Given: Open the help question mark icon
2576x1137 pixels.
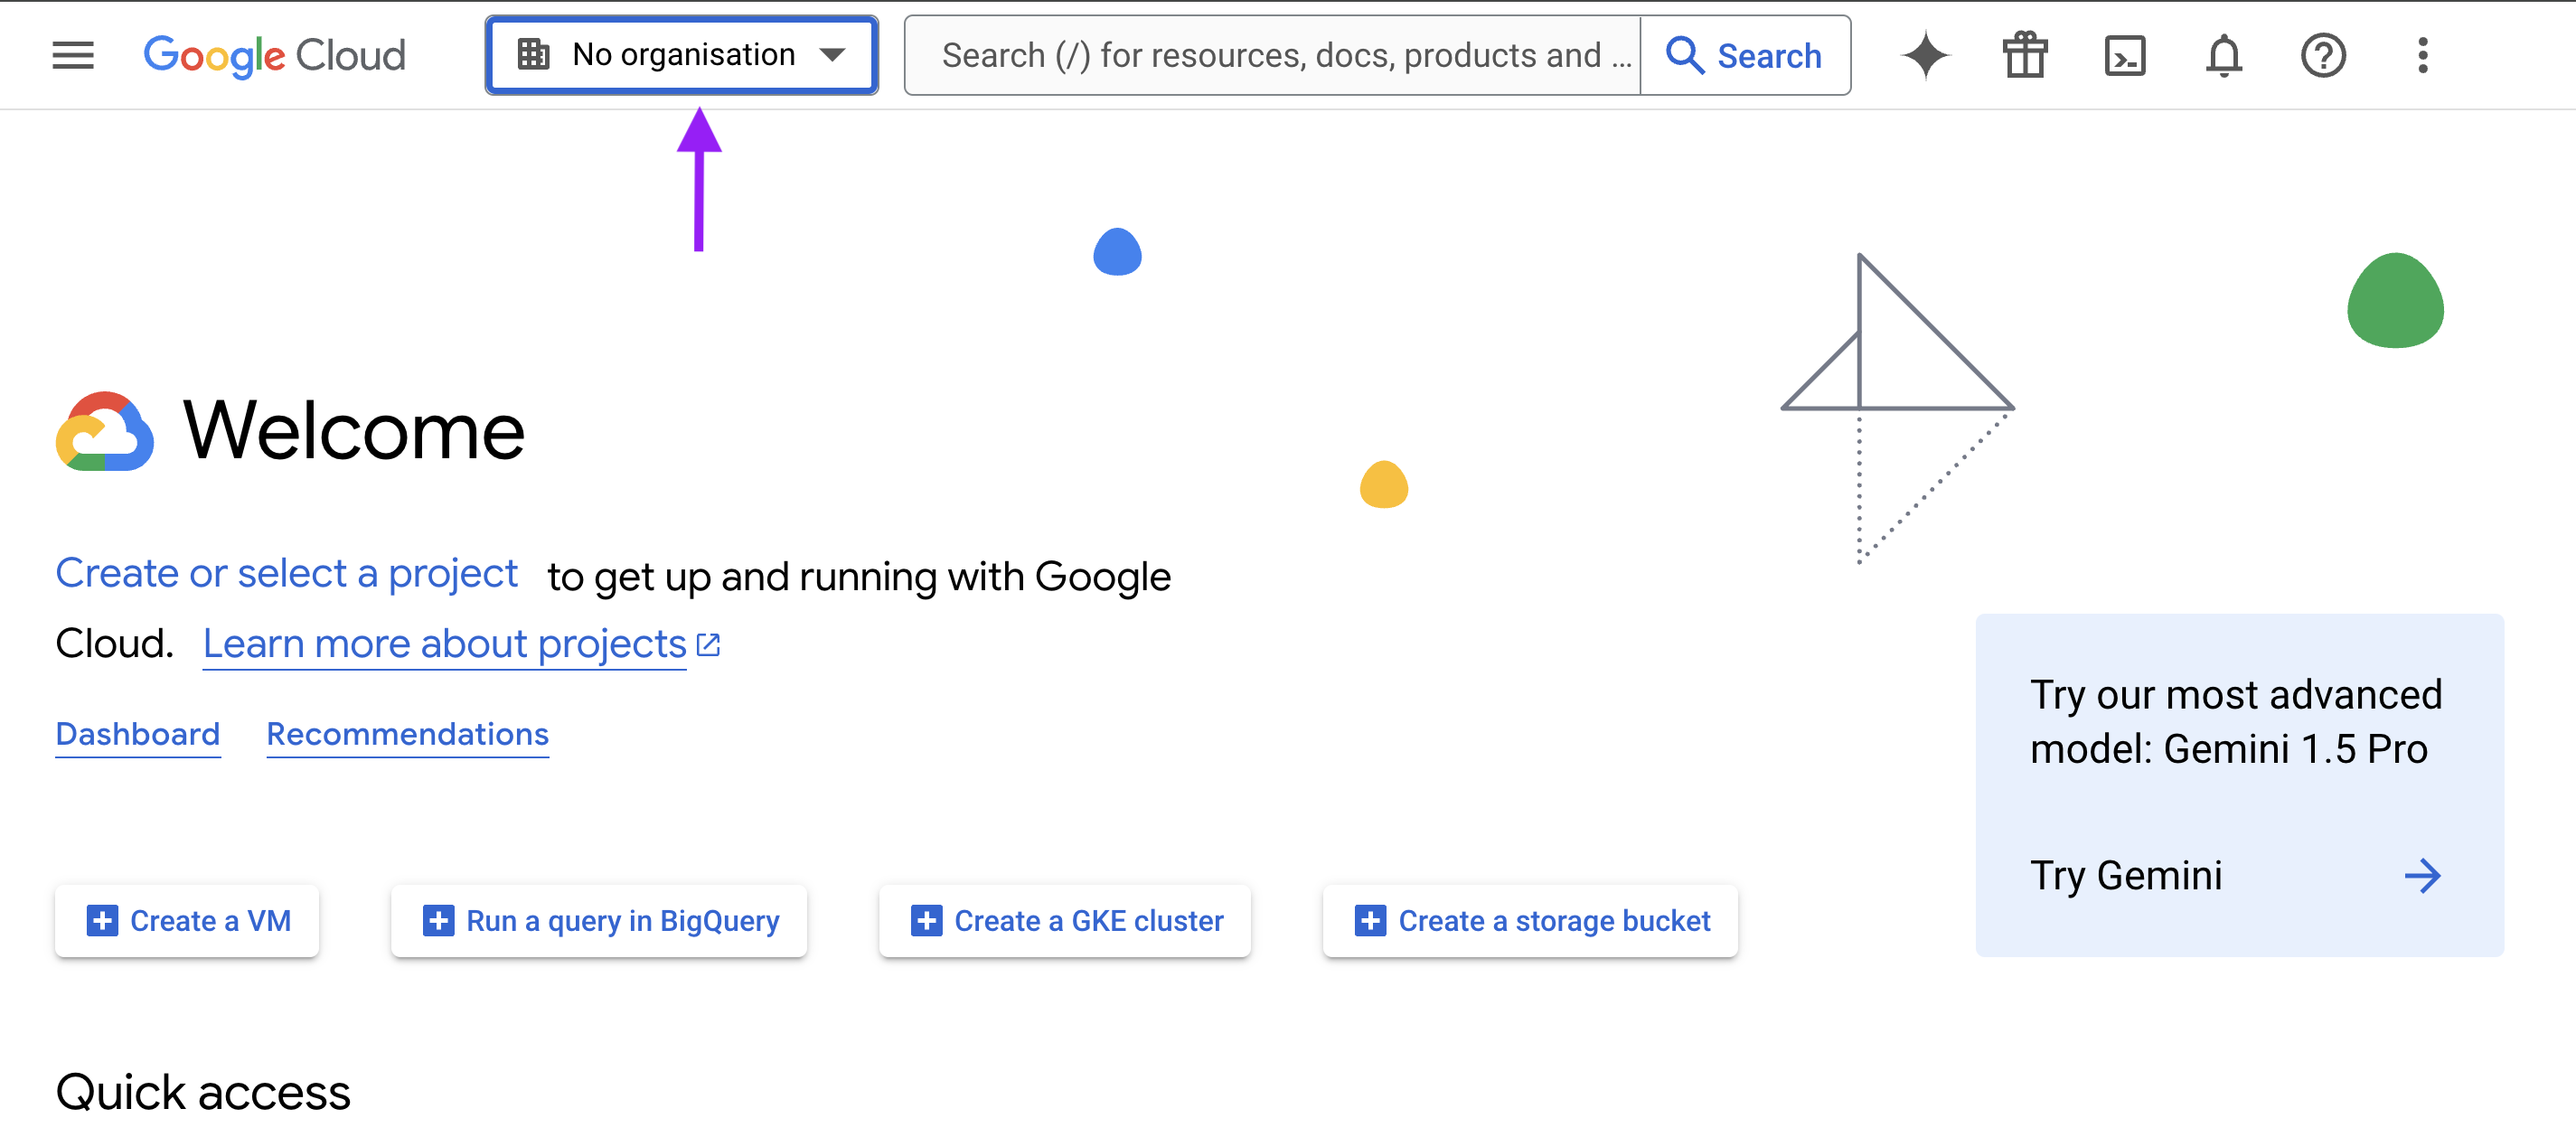Looking at the screenshot, I should (2323, 56).
